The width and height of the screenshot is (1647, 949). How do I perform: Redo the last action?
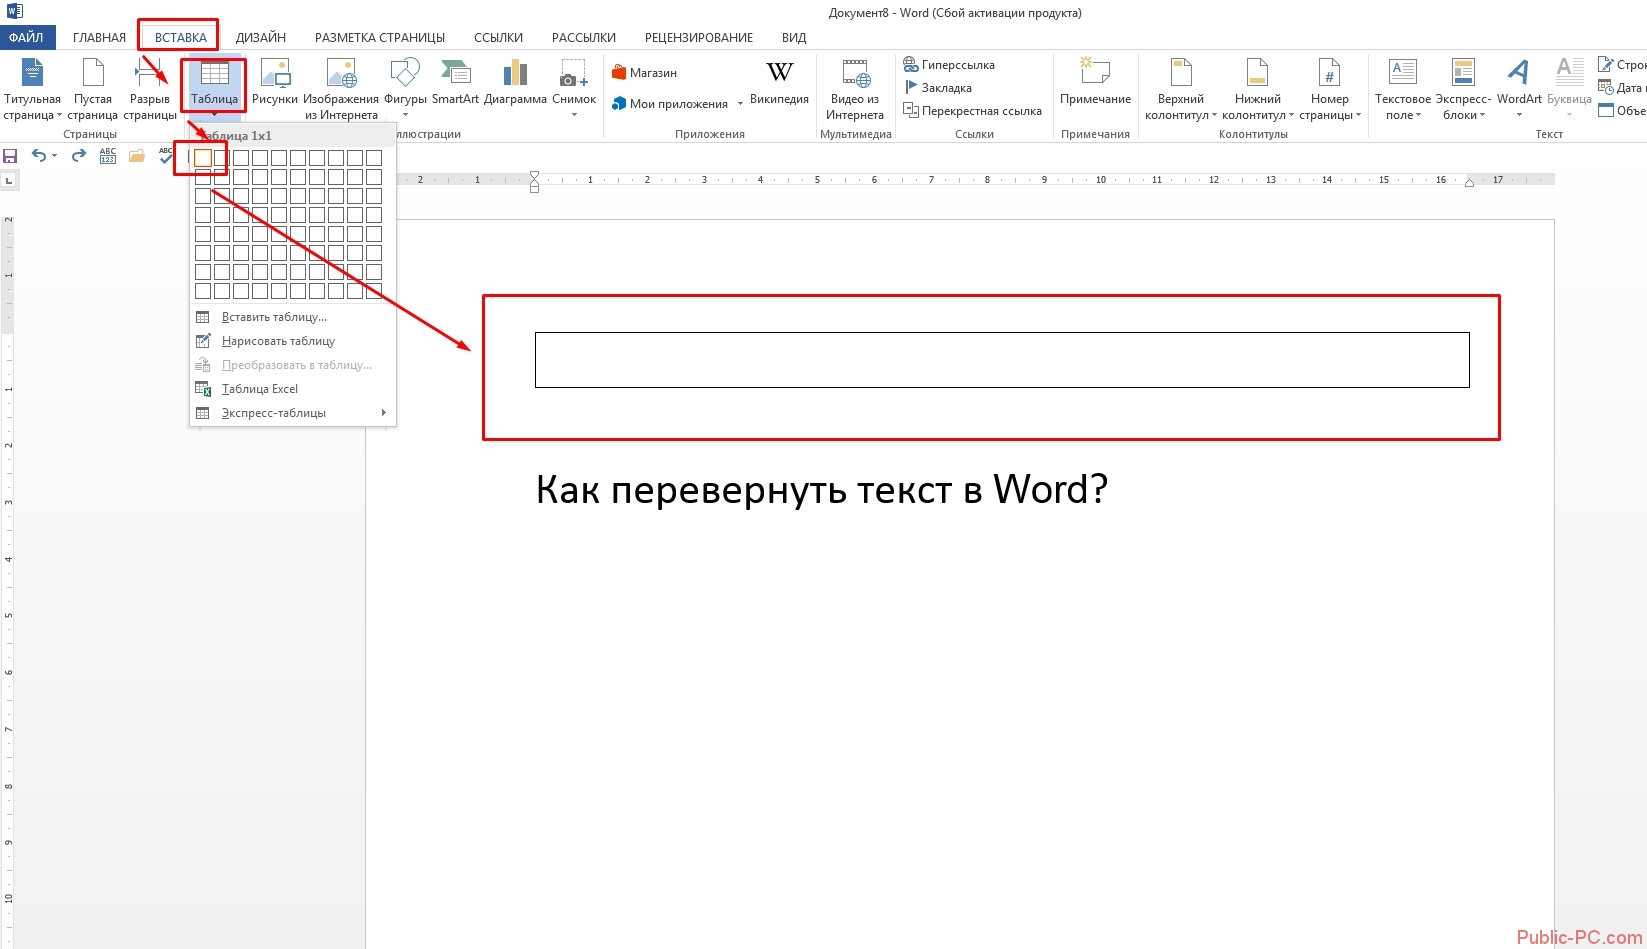point(78,156)
